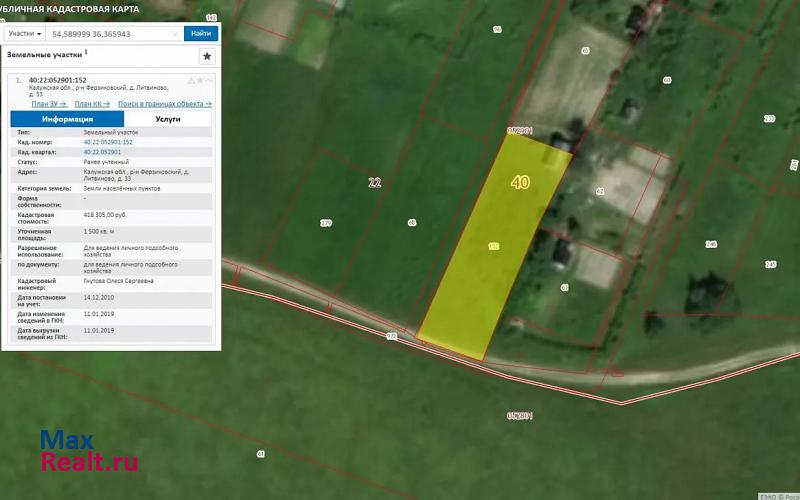Open cadastral quarter link 40:22:052901
This screenshot has height=500, width=800.
click(x=103, y=151)
